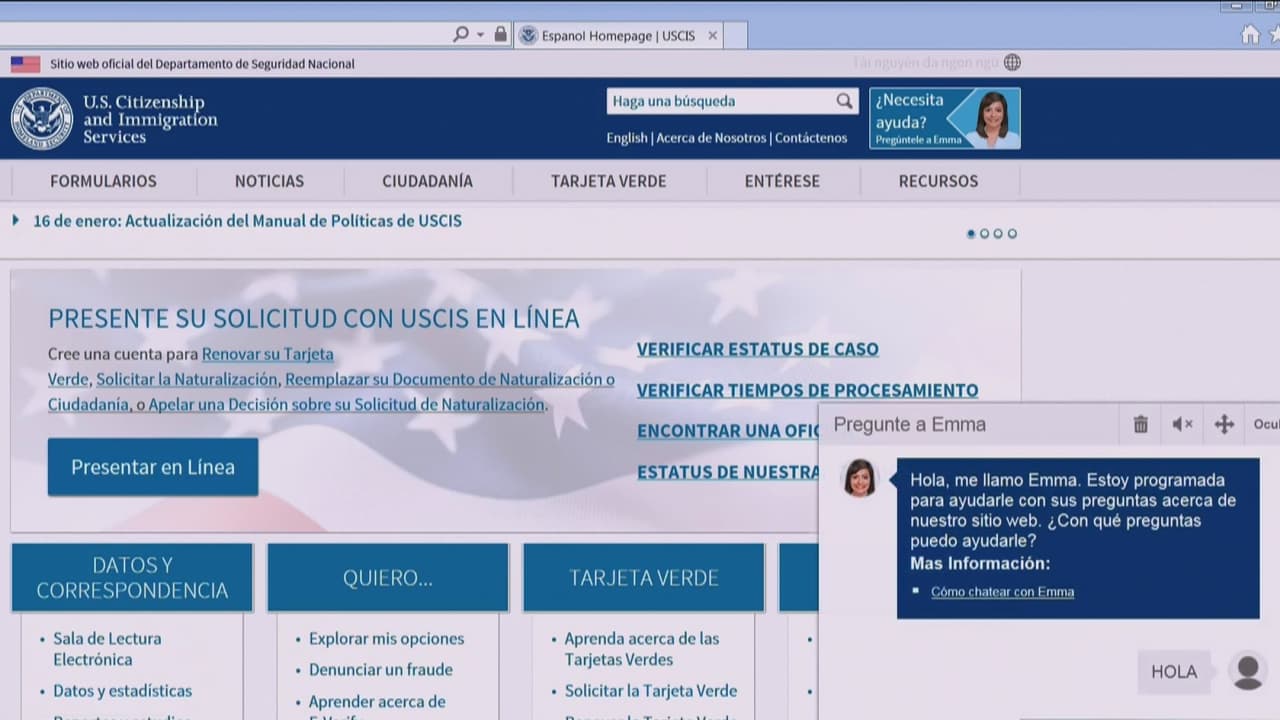The width and height of the screenshot is (1280, 720).
Task: Select the second news carousel dot
Action: click(x=984, y=234)
